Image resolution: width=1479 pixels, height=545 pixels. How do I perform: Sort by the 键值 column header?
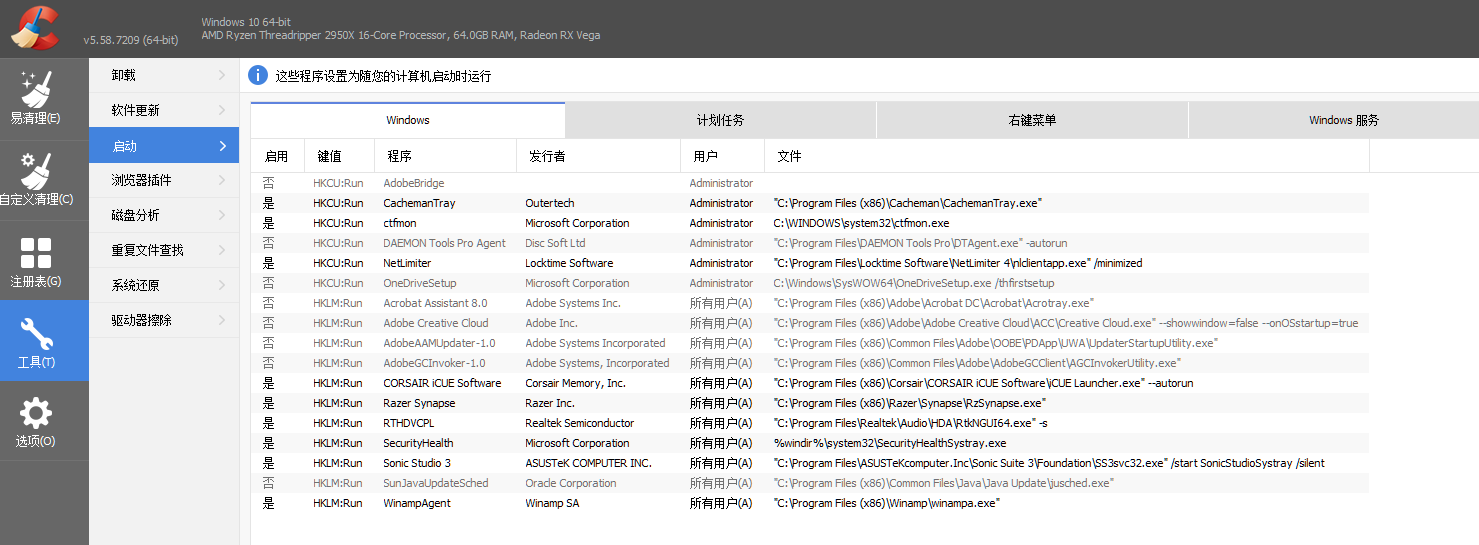tap(339, 156)
